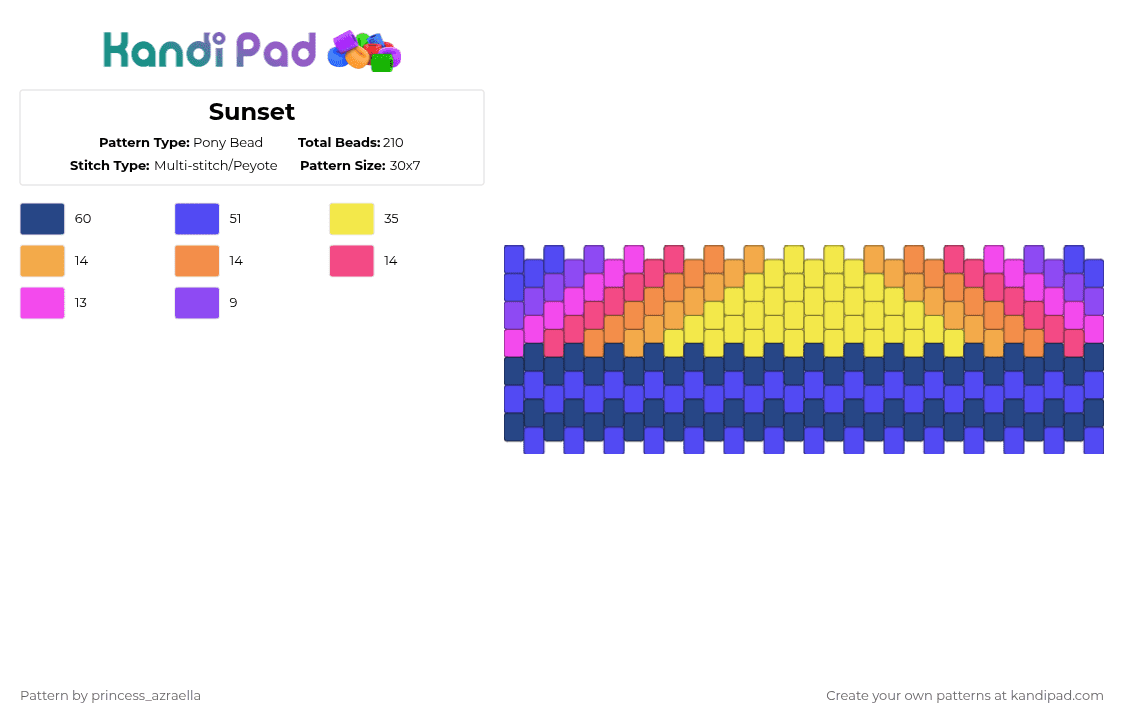The height and width of the screenshot is (720, 1124).
Task: Select the purple color swatch
Action: [x=197, y=303]
